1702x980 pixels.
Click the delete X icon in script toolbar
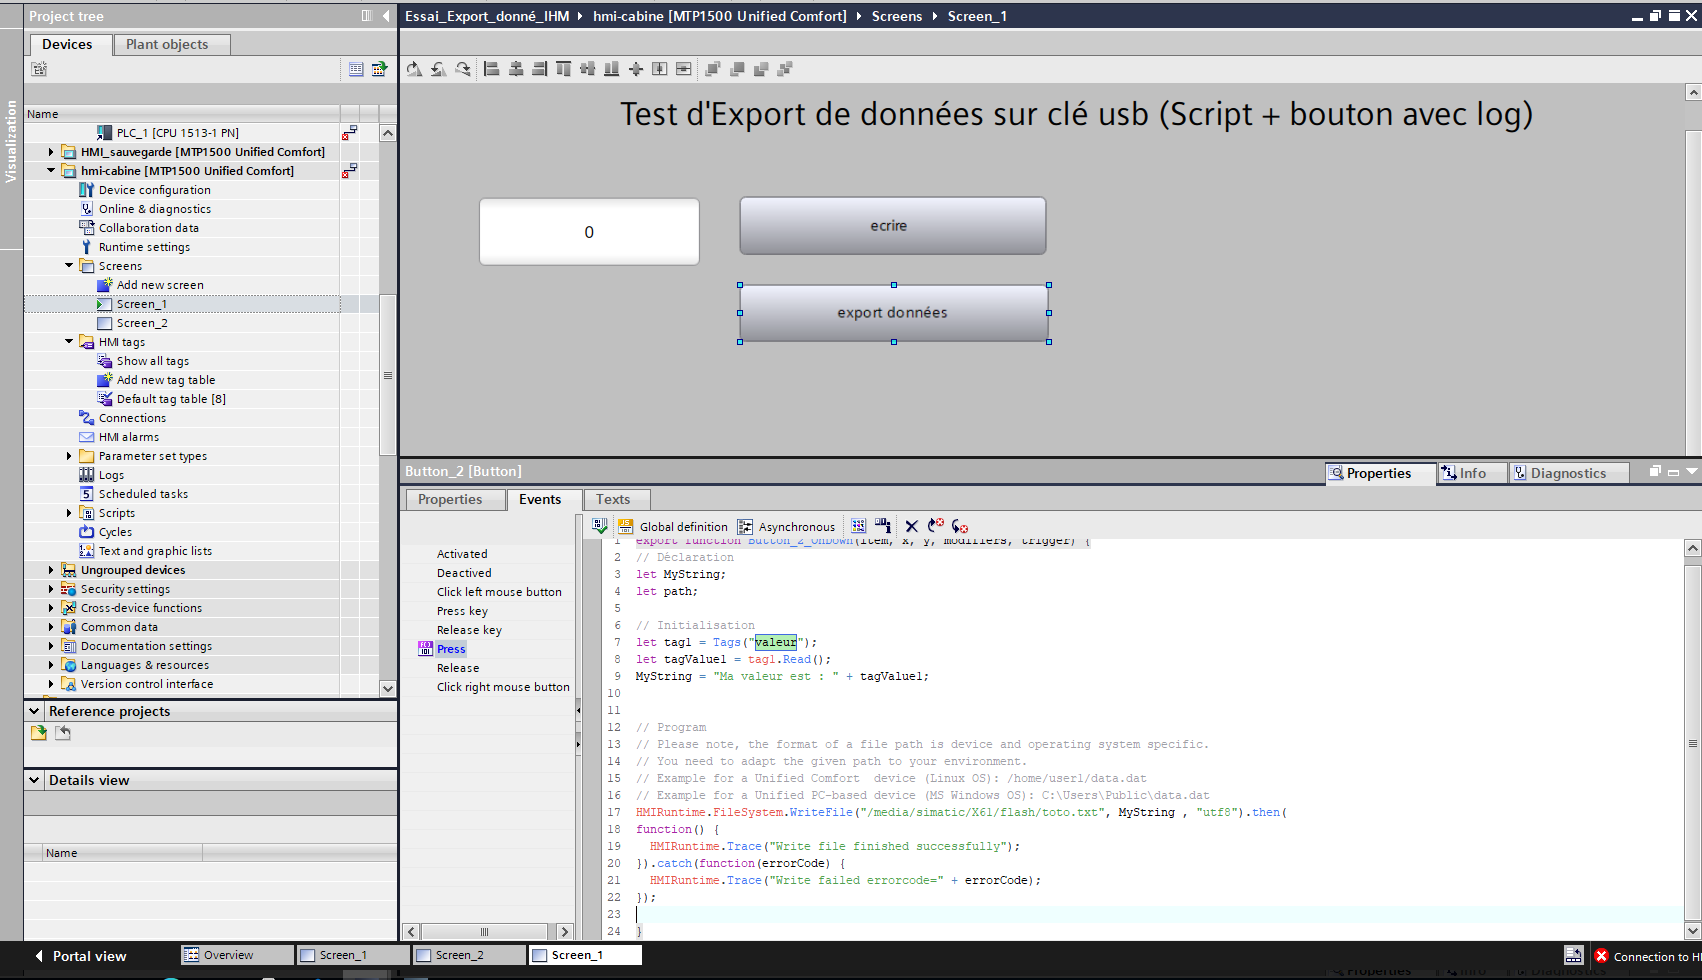click(911, 526)
